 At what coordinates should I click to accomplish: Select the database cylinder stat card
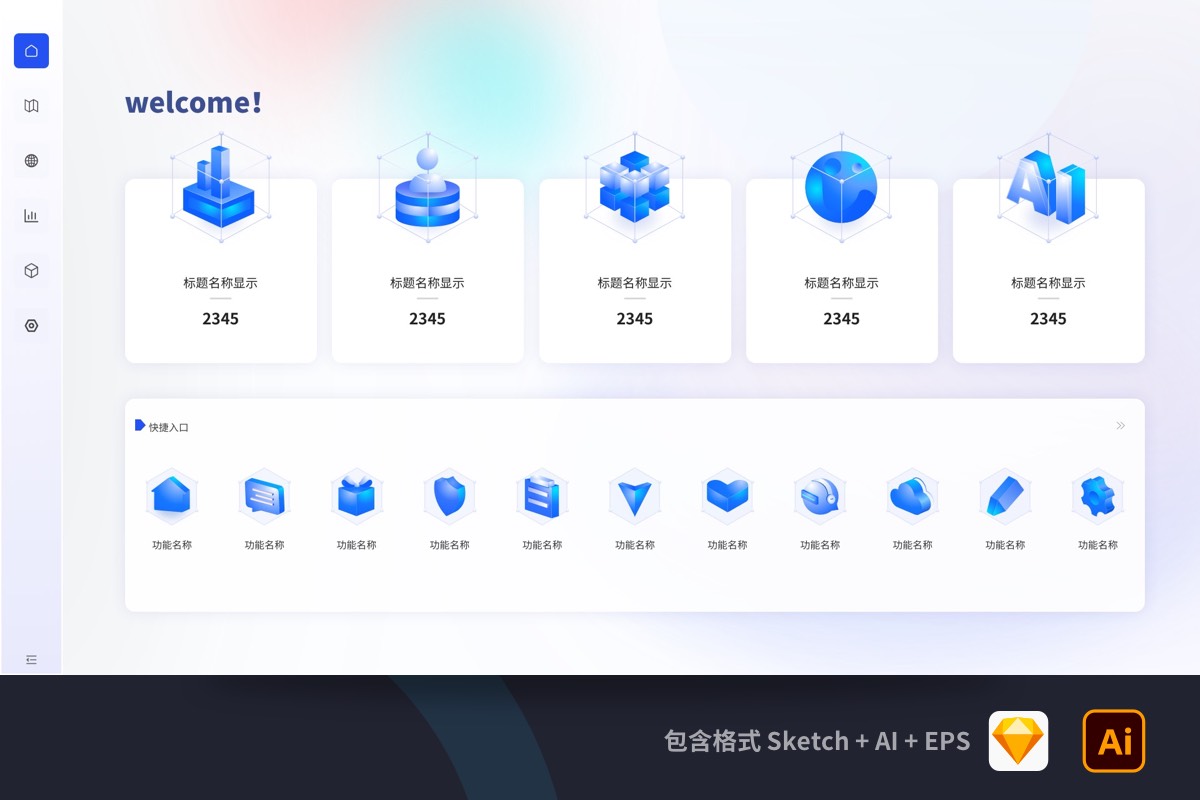coord(427,270)
